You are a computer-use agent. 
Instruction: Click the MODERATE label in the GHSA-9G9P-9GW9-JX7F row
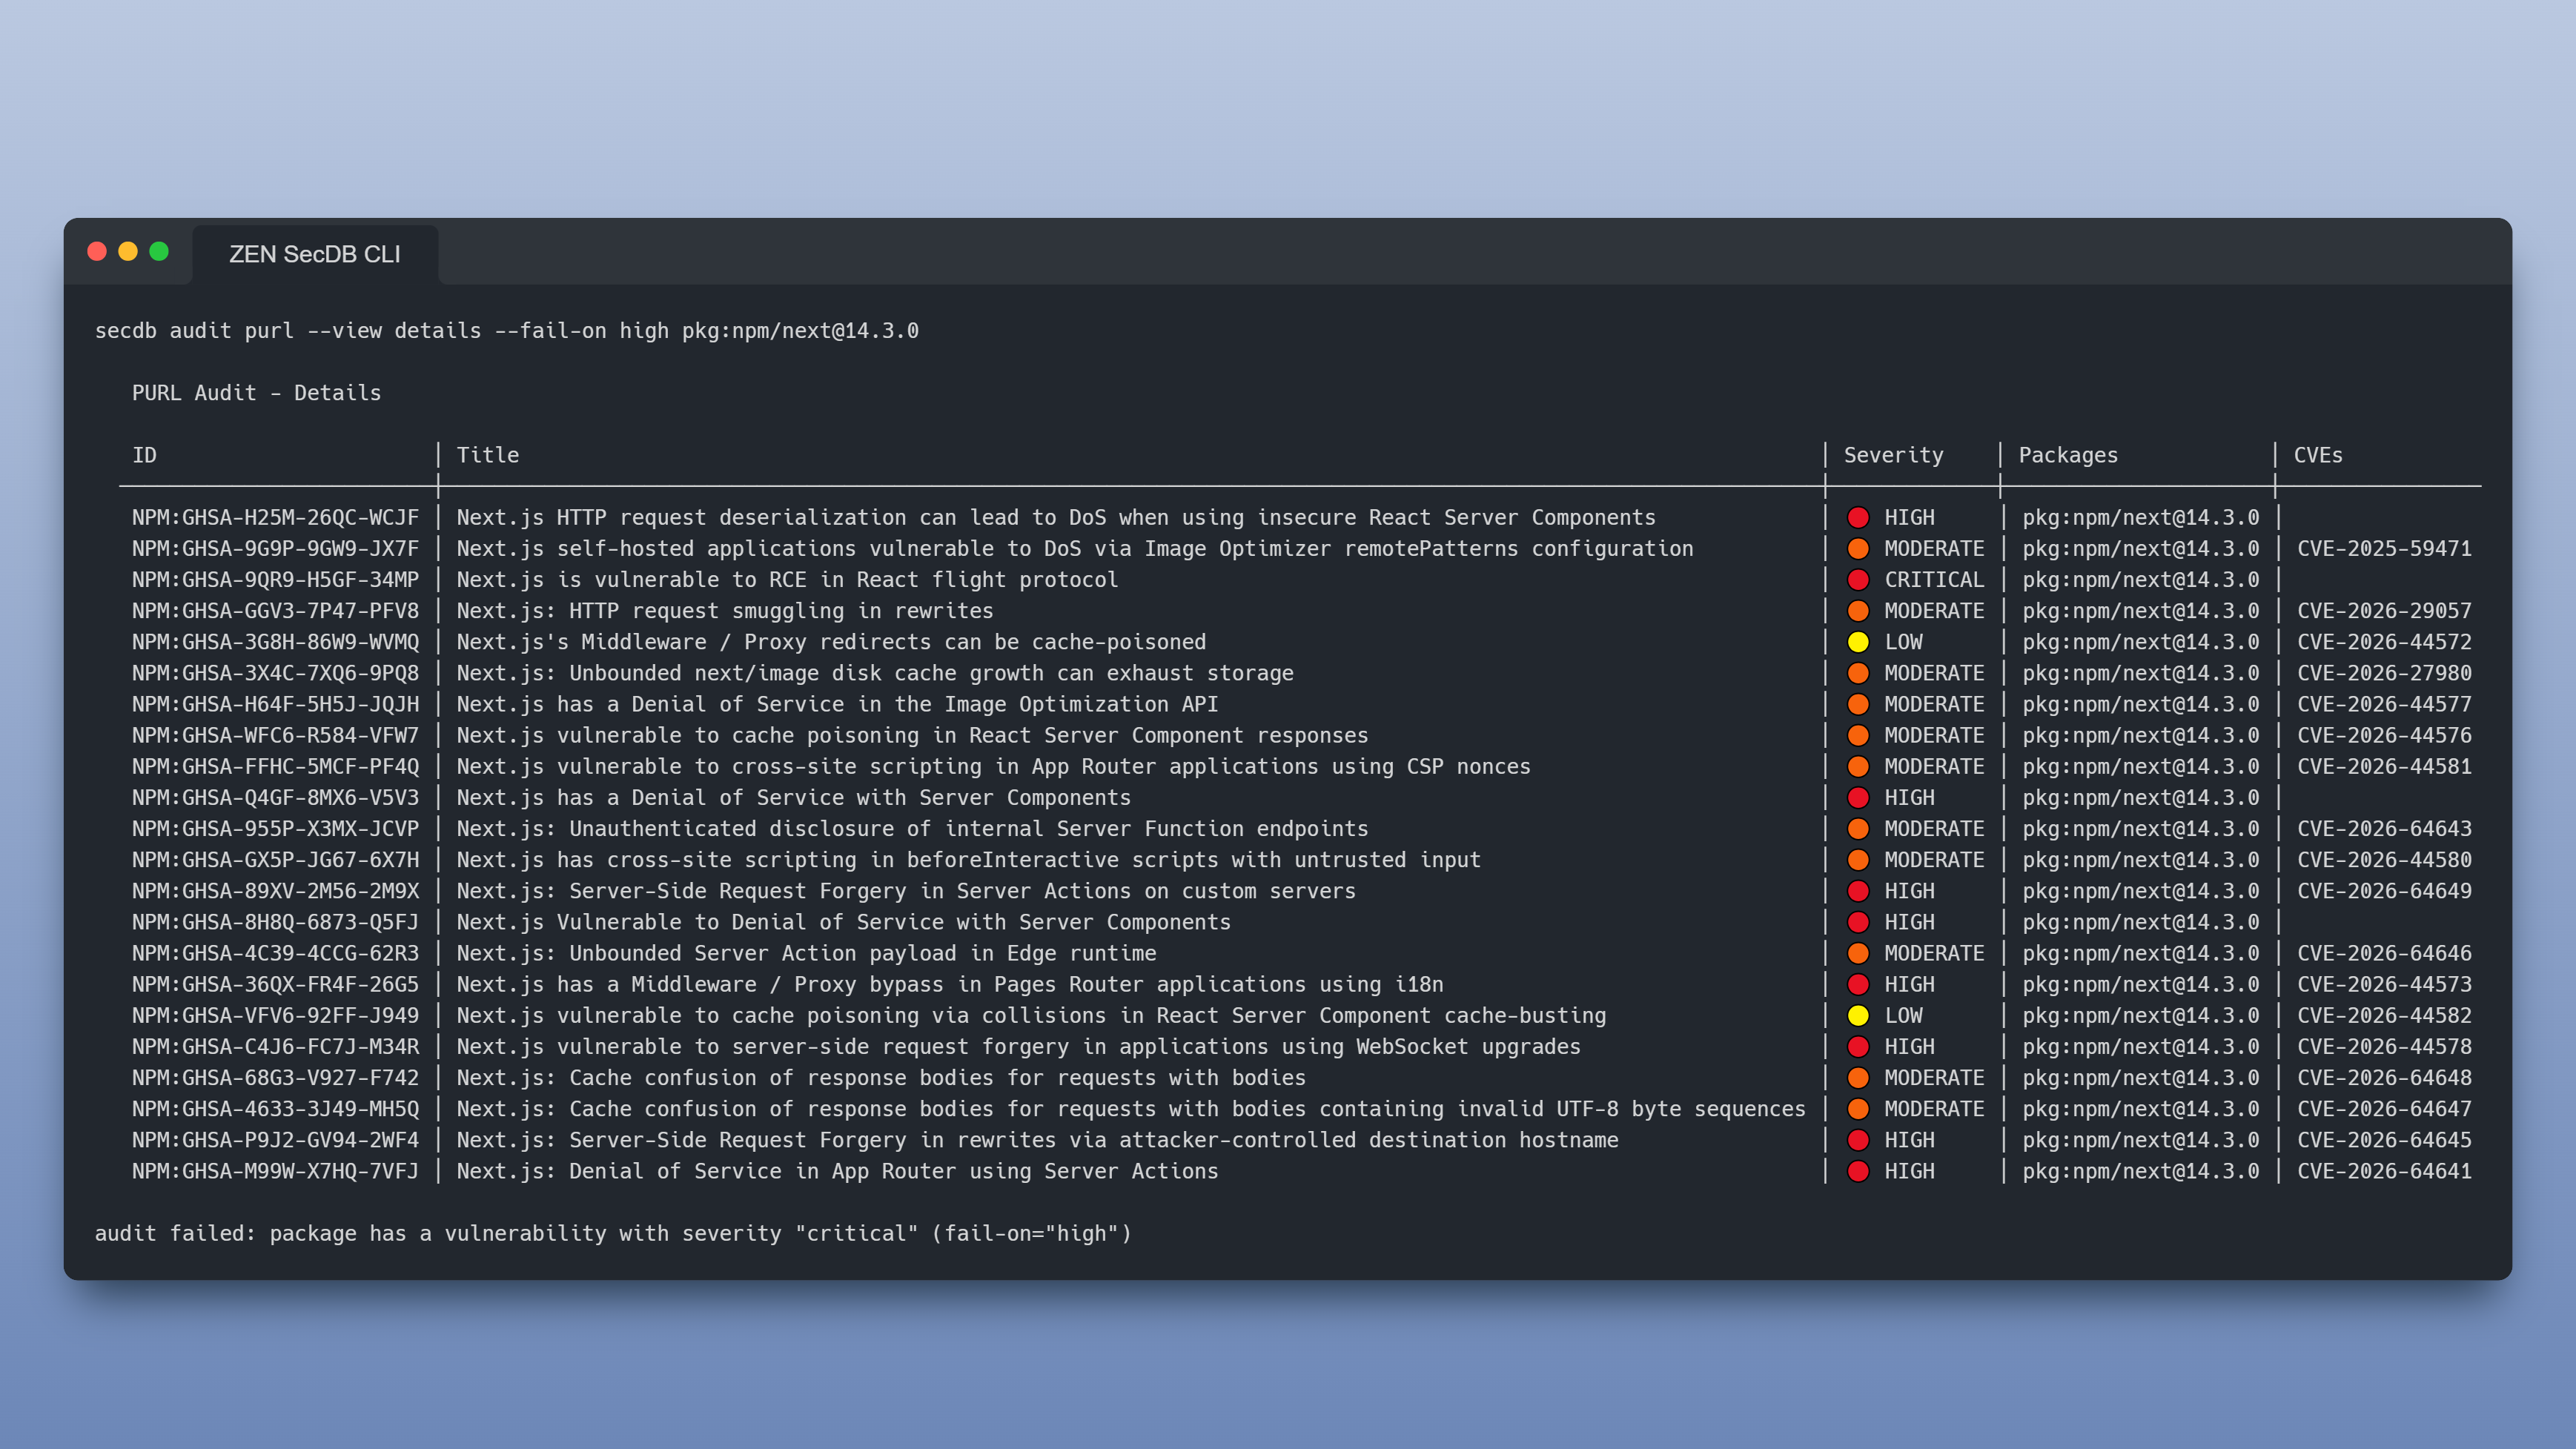[x=1934, y=548]
